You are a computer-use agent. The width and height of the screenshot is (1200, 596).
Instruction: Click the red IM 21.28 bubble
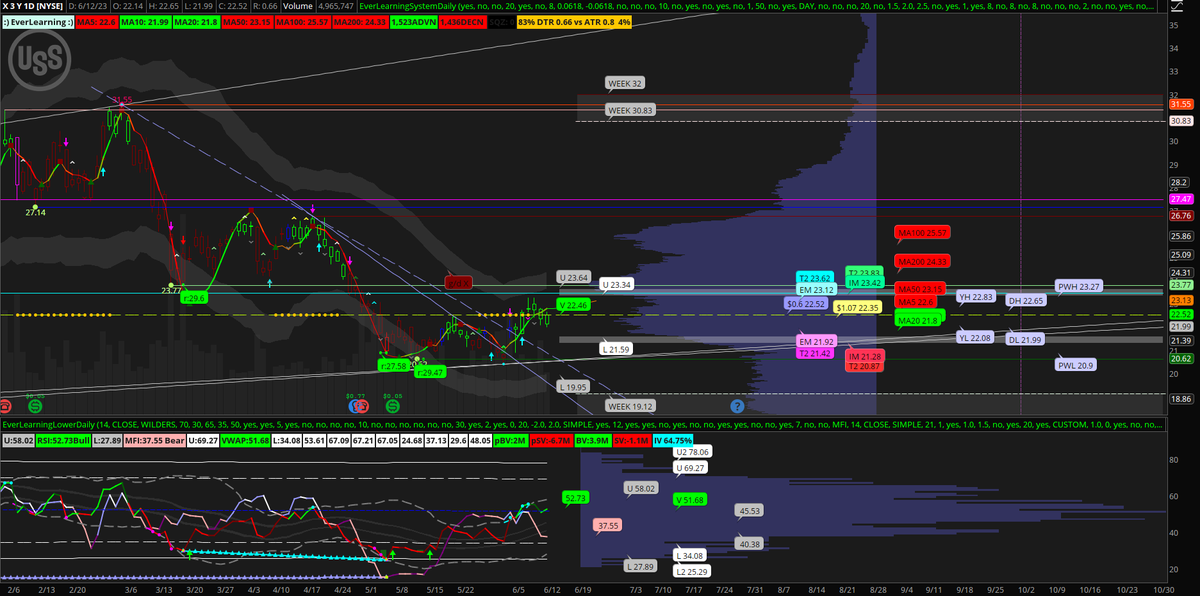pyautogui.click(x=865, y=356)
